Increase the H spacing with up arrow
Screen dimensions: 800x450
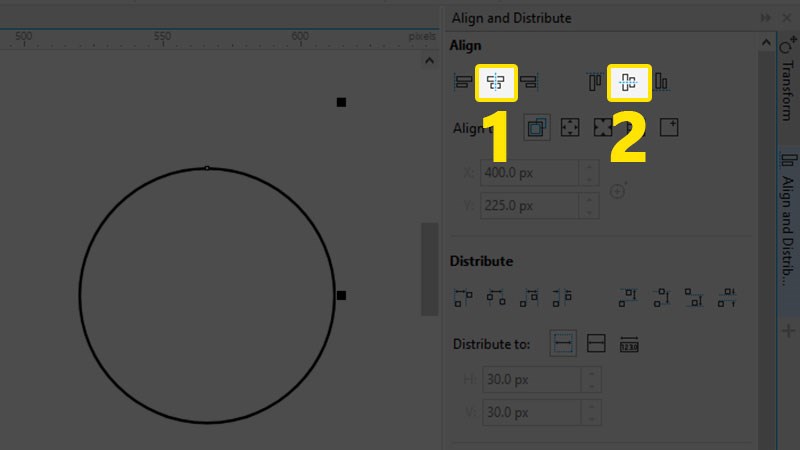coord(591,373)
